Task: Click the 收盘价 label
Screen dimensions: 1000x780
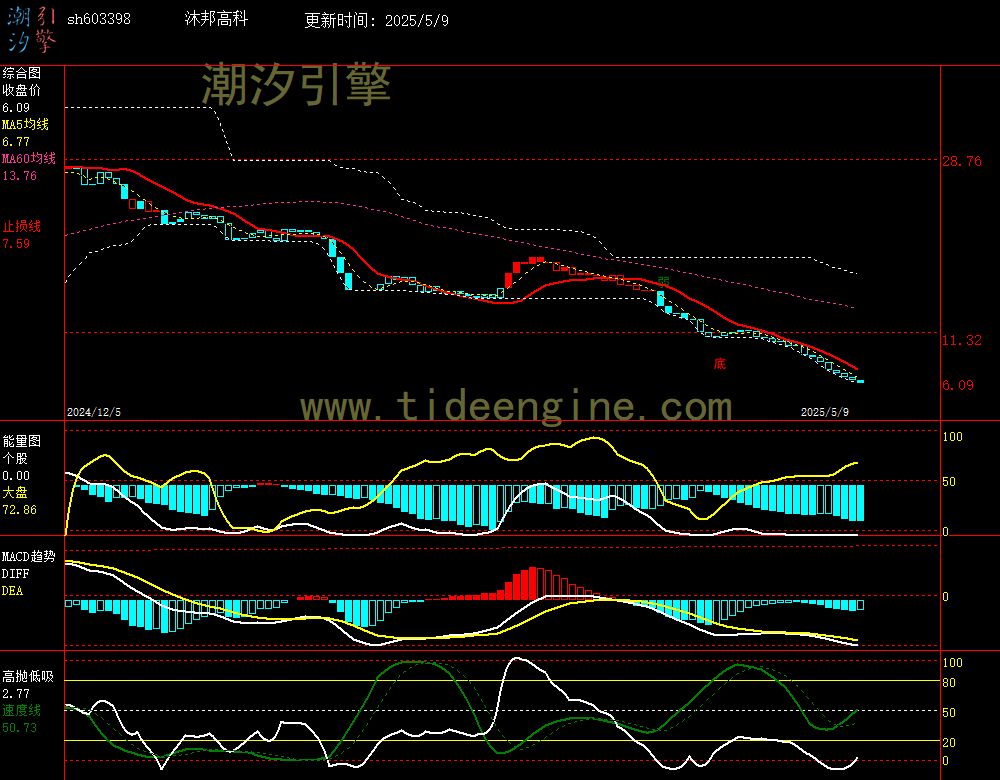Action: click(x=21, y=90)
